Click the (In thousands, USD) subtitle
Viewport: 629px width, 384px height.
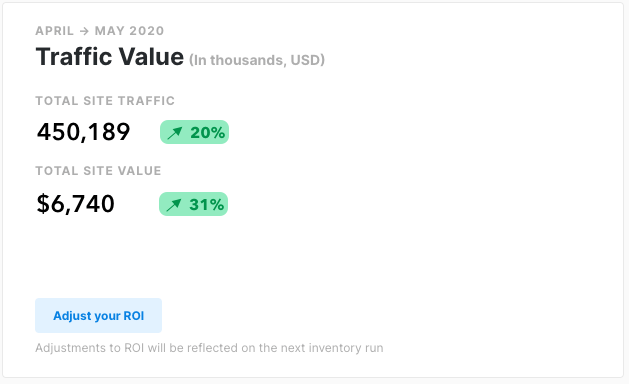click(257, 60)
